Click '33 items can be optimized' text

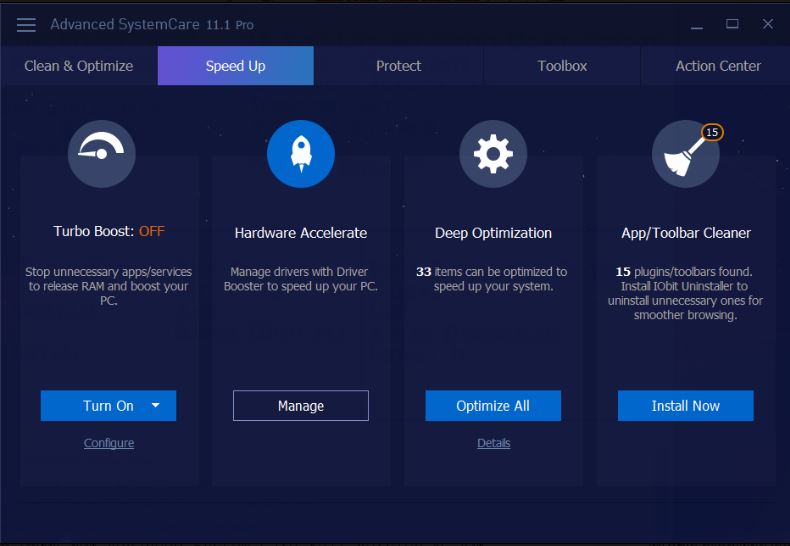coord(492,279)
